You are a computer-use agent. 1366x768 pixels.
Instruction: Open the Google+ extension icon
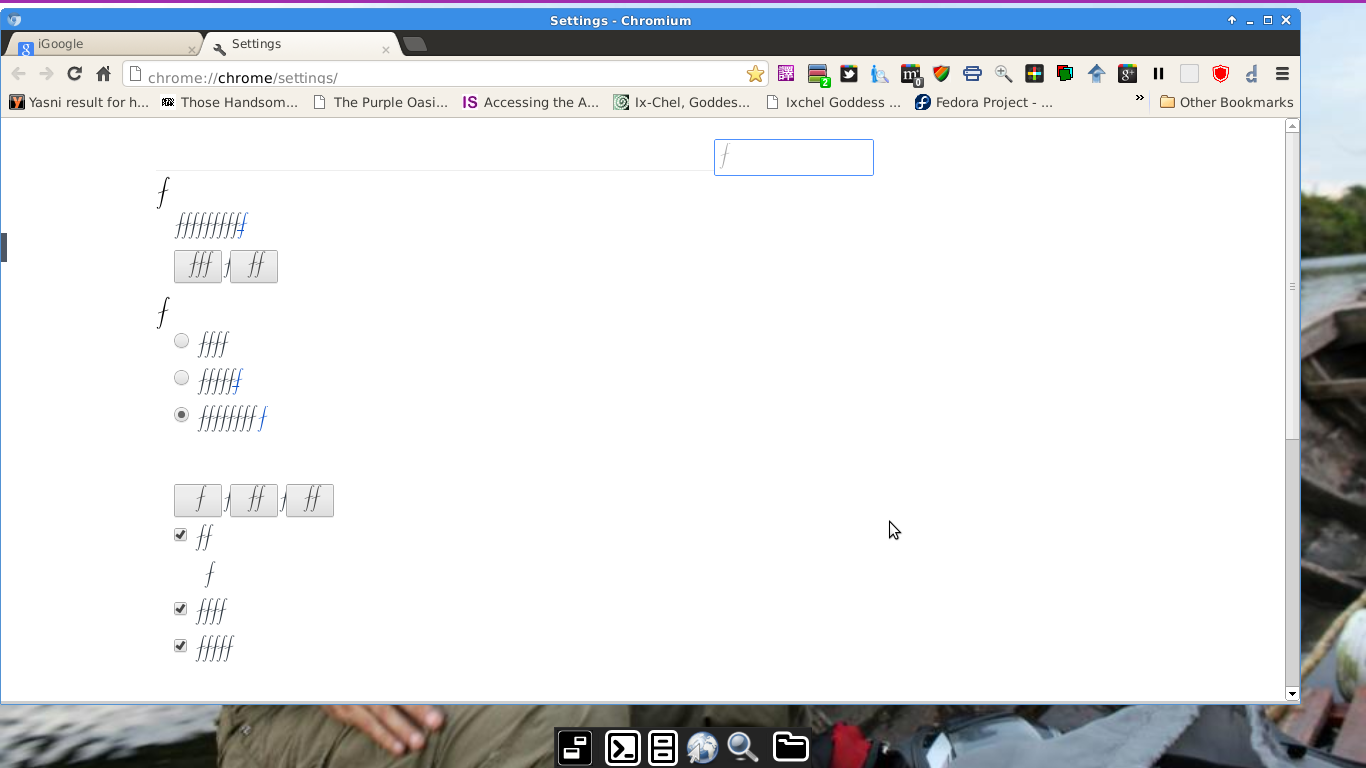[x=1127, y=74]
